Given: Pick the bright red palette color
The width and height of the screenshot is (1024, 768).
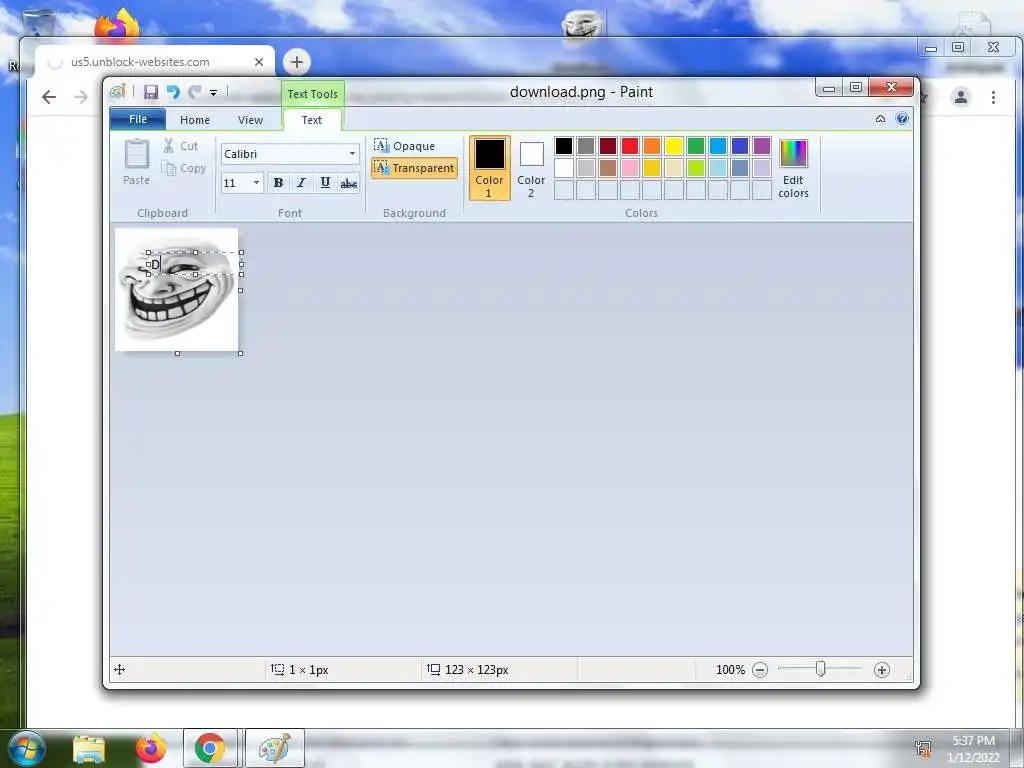Looking at the screenshot, I should point(630,146).
